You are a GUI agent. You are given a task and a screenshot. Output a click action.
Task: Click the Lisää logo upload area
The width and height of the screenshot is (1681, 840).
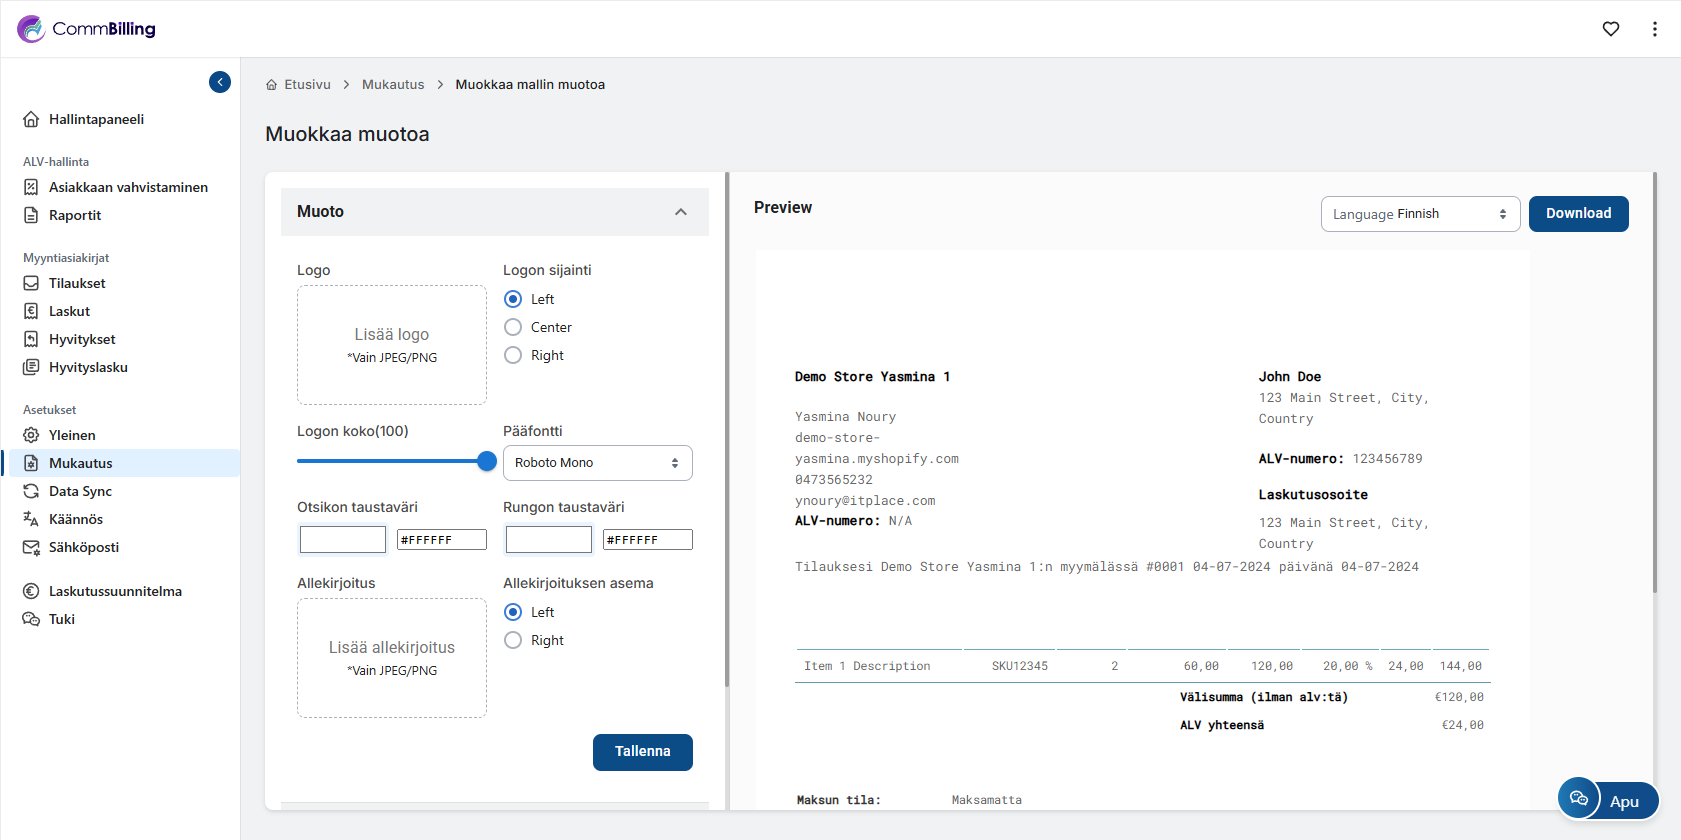[x=392, y=345]
